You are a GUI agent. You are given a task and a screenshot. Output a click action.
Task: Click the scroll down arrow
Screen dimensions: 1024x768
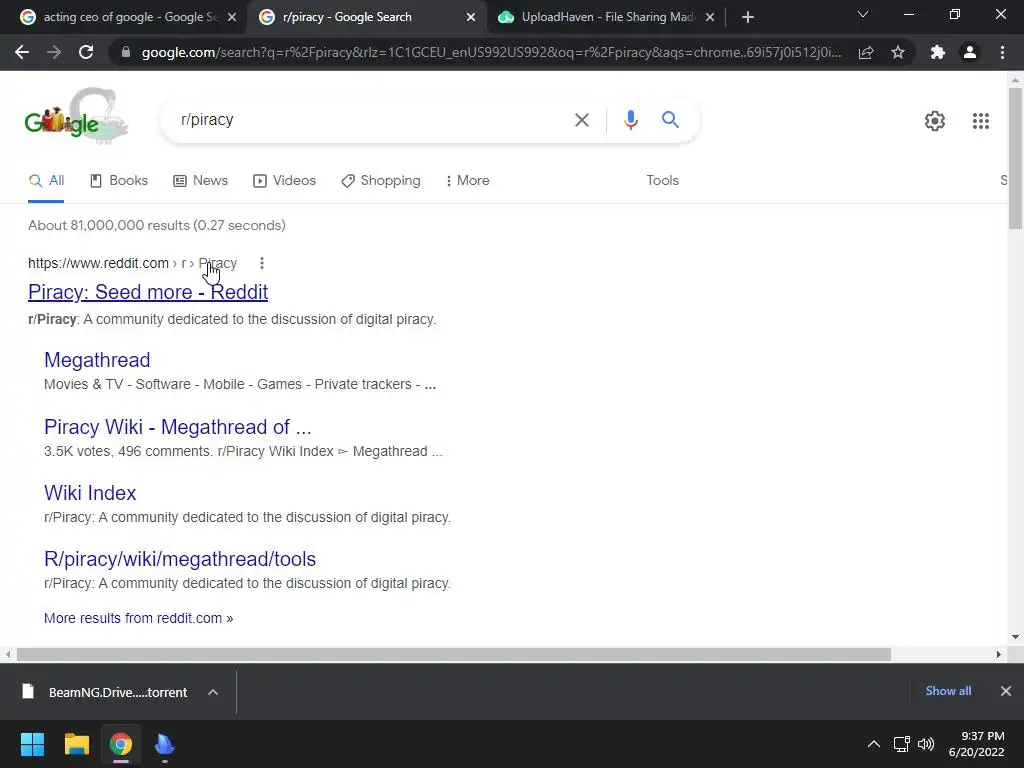tap(1015, 637)
